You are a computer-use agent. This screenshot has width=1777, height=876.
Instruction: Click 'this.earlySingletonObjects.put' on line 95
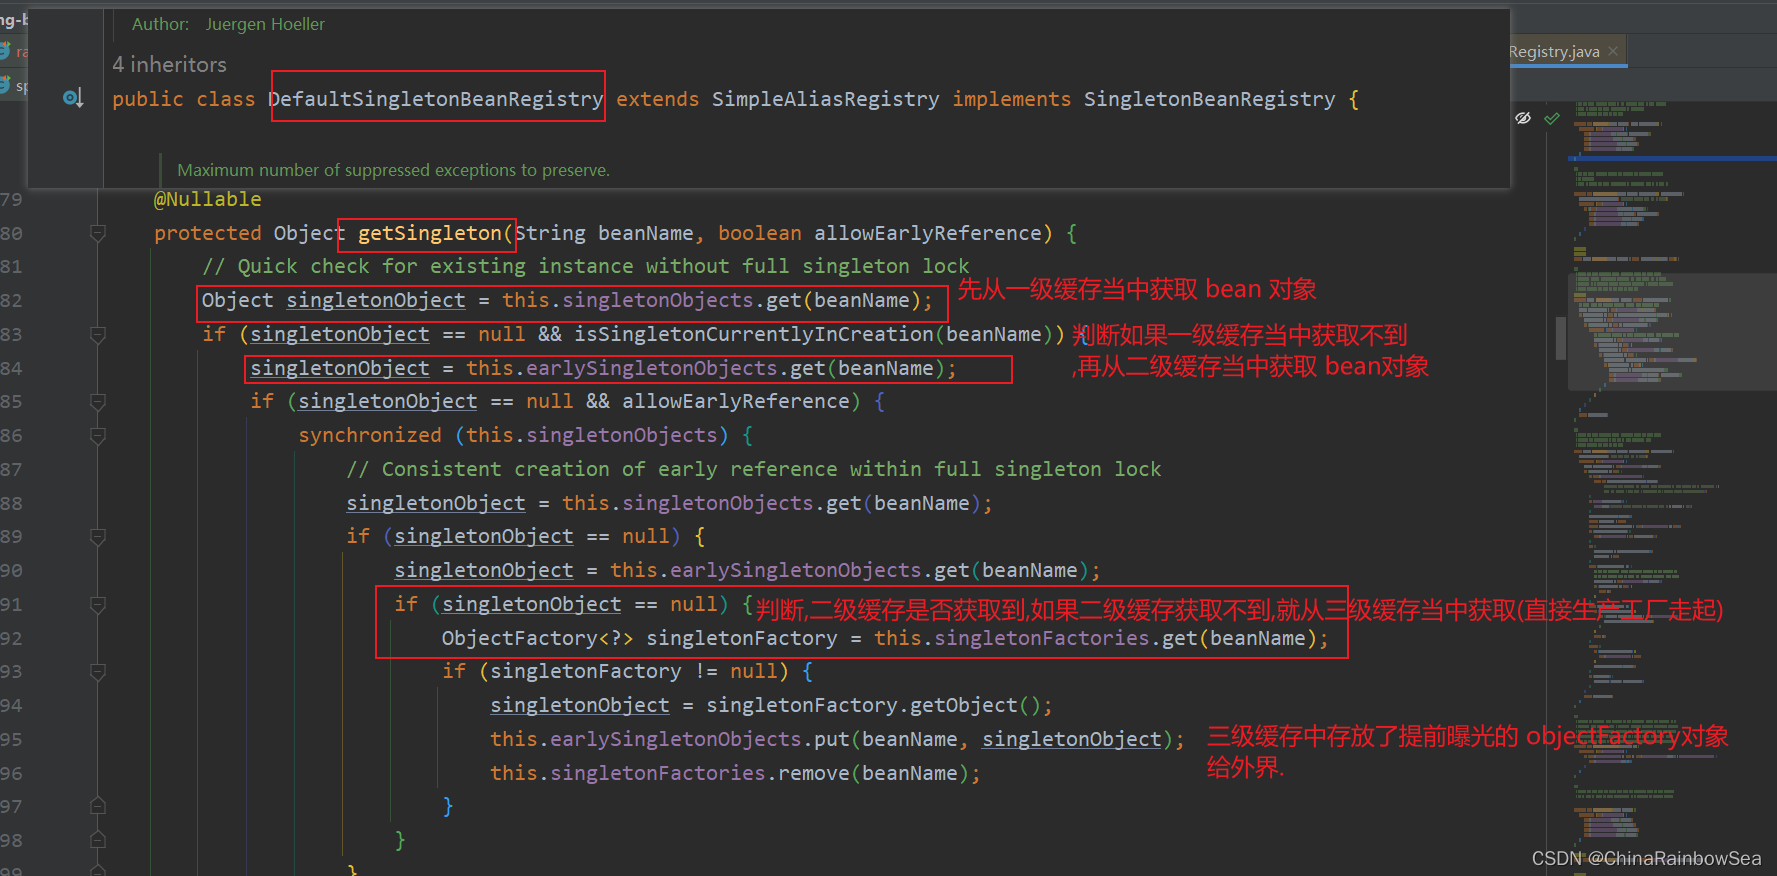coord(669,739)
